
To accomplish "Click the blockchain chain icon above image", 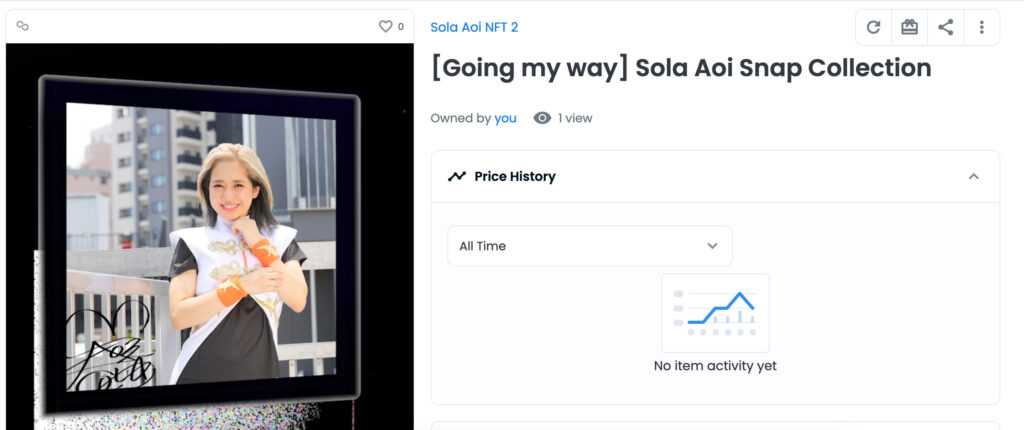I will pyautogui.click(x=22, y=26).
